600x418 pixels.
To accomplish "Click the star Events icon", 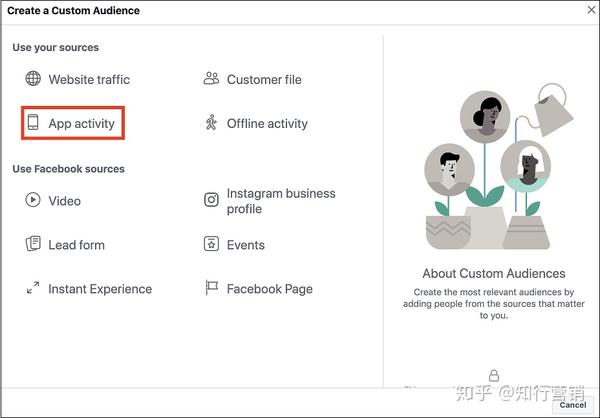I will coord(211,244).
